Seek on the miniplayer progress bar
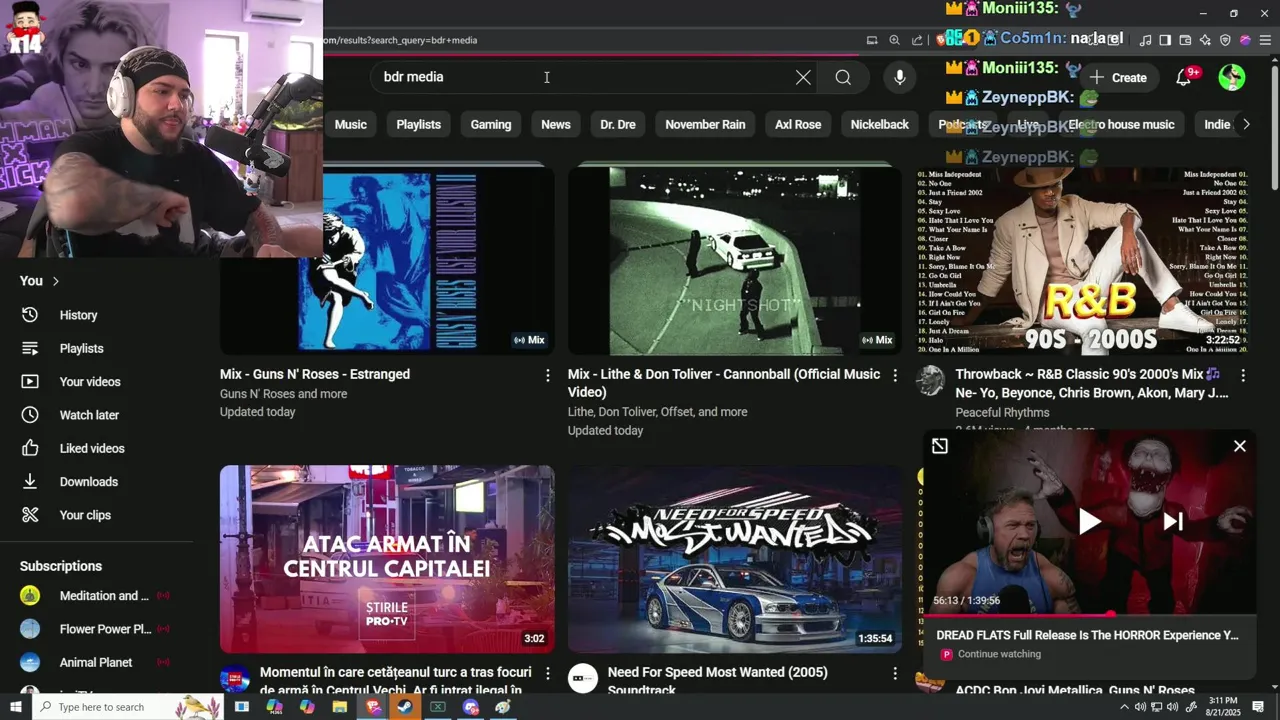 coord(1089,613)
